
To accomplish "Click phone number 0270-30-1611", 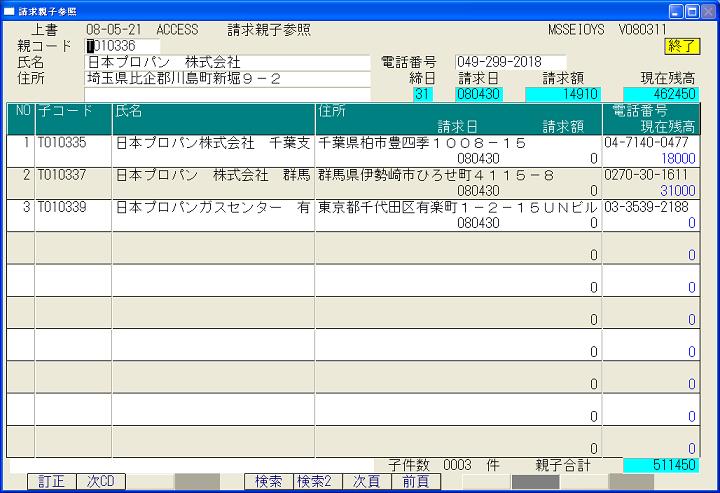I will (x=646, y=175).
